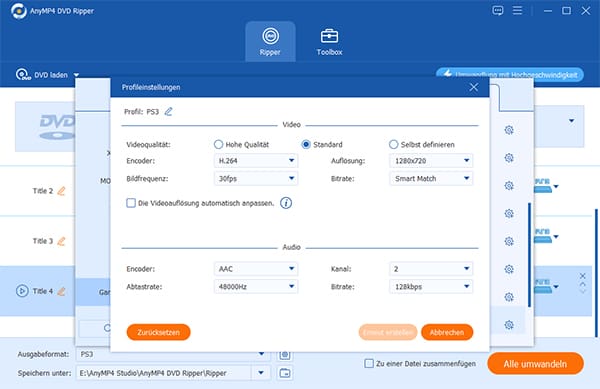Select the Title 3 row label
The height and width of the screenshot is (389, 600).
click(x=42, y=241)
